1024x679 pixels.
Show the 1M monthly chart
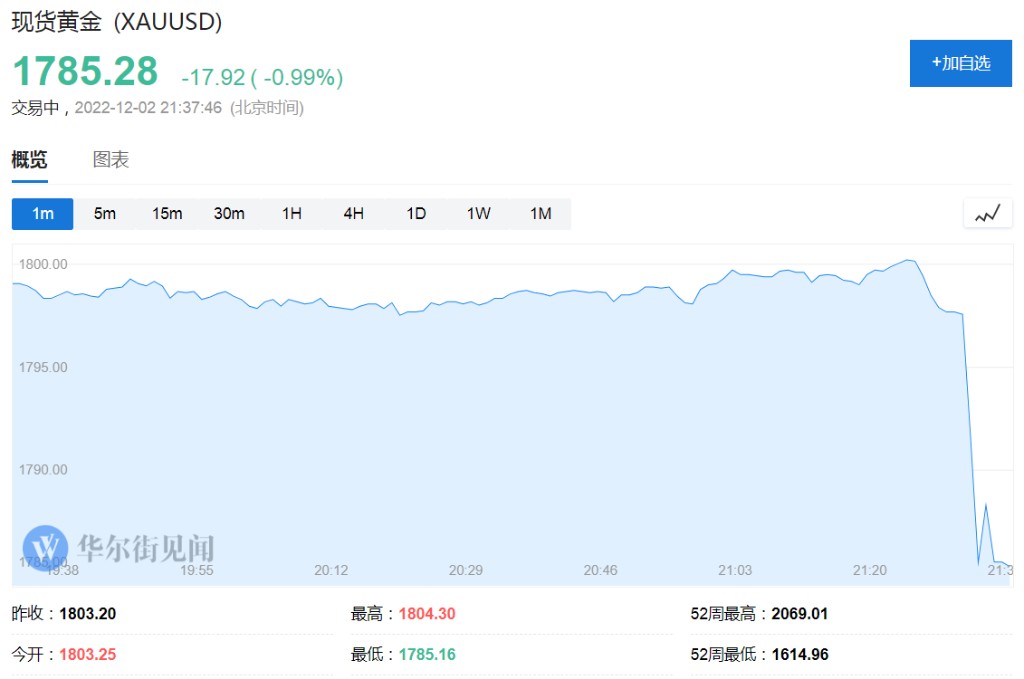coord(540,214)
